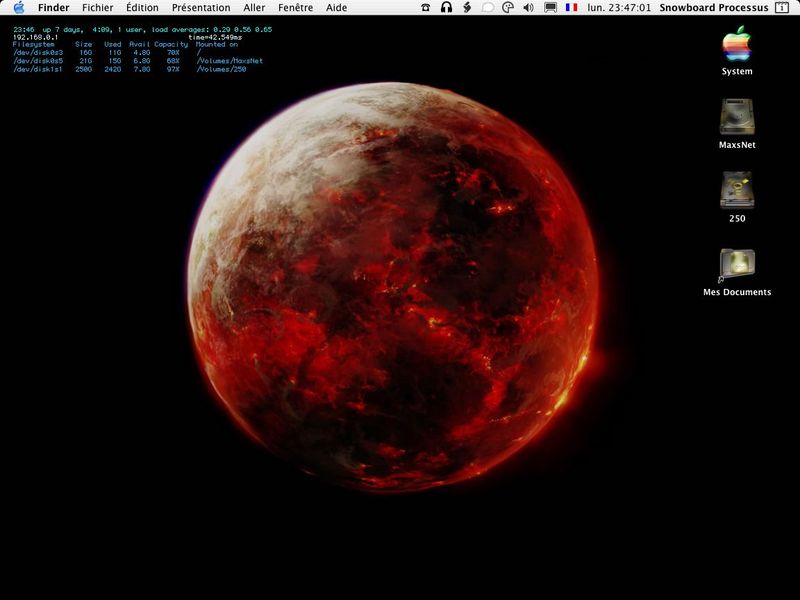
Task: Open the volume control in menu bar
Action: click(529, 8)
